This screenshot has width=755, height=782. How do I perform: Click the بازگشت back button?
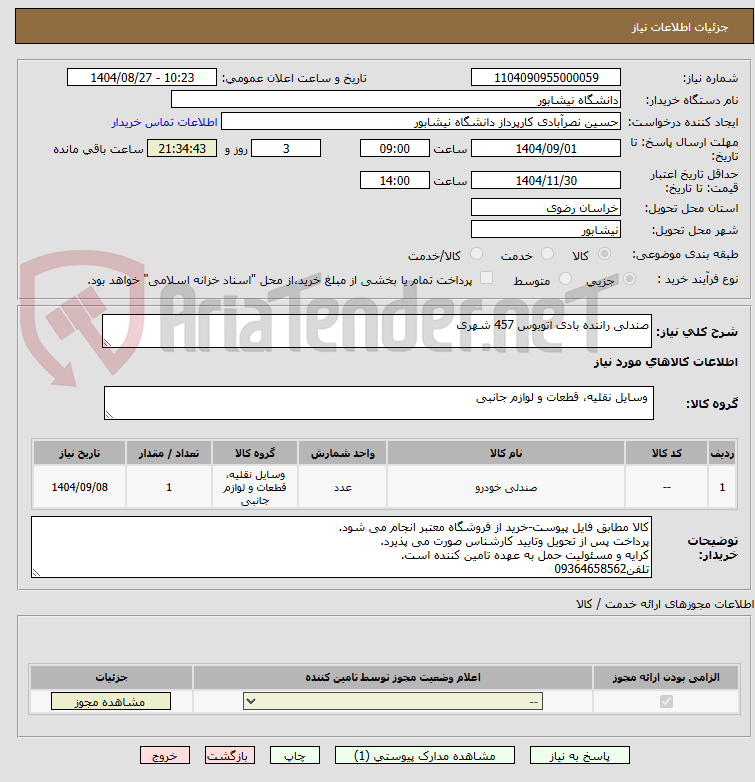pos(229,756)
